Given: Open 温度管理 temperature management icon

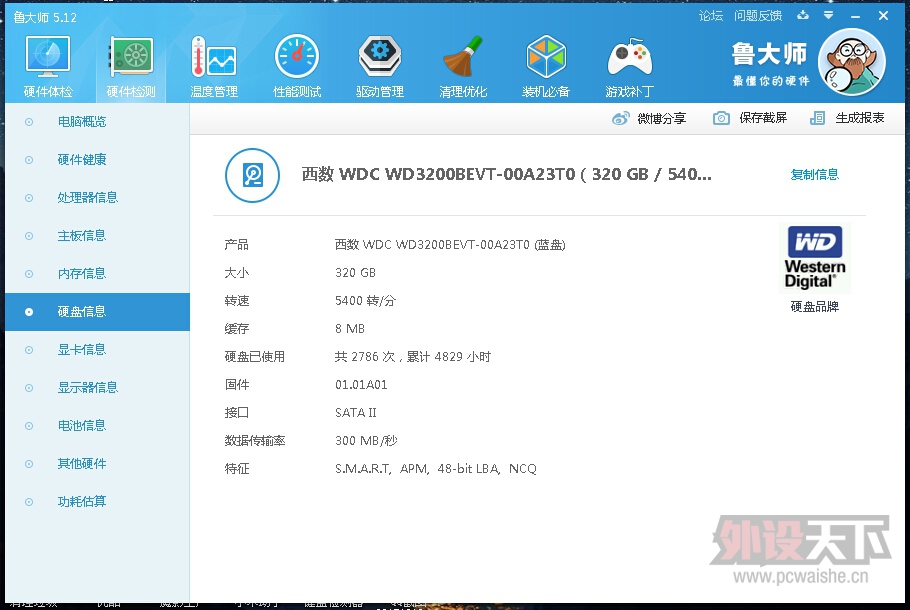Looking at the screenshot, I should (214, 57).
